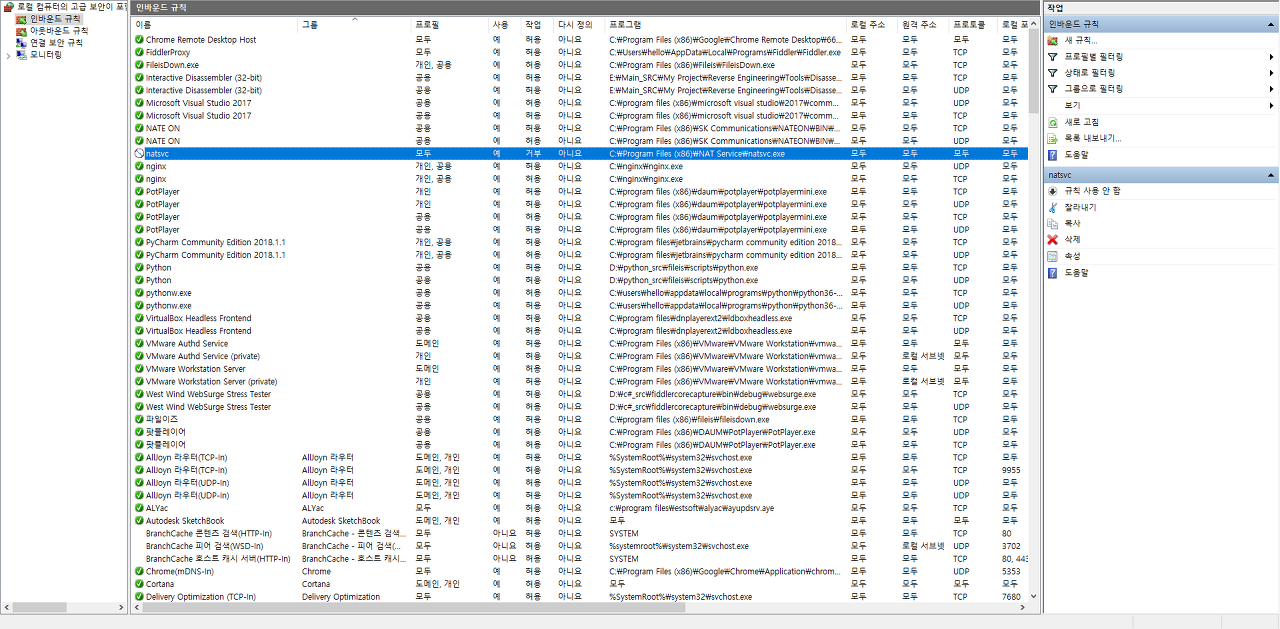1280x629 pixels.
Task: Click the rule list scroll-right arrow
Action: [x=1022, y=607]
